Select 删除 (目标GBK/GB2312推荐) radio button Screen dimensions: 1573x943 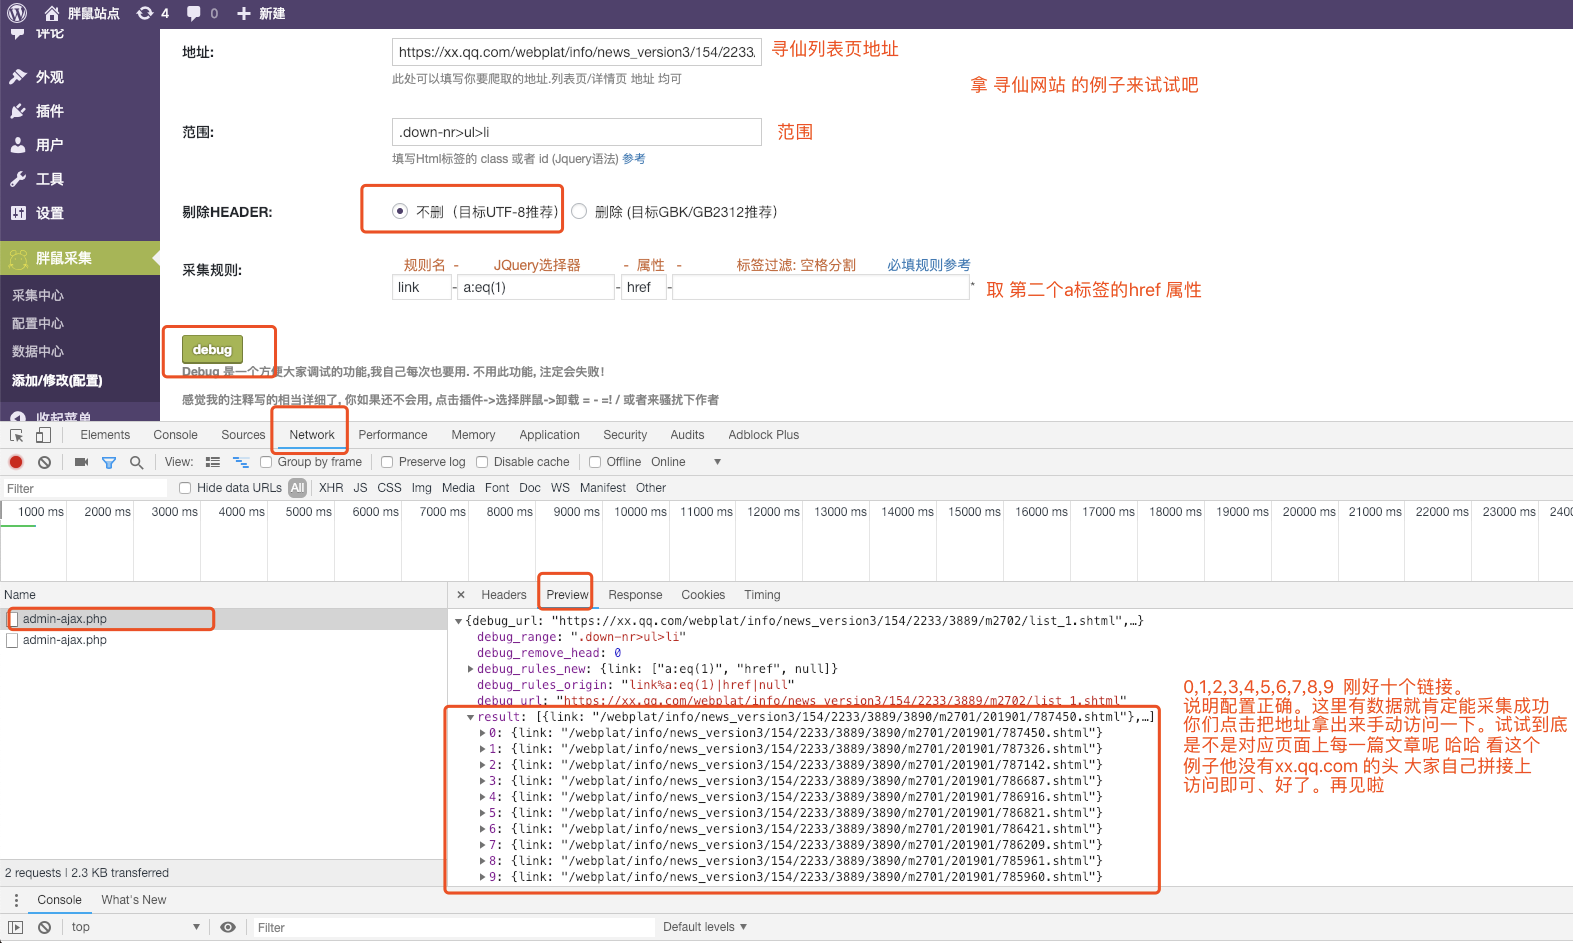(x=579, y=211)
